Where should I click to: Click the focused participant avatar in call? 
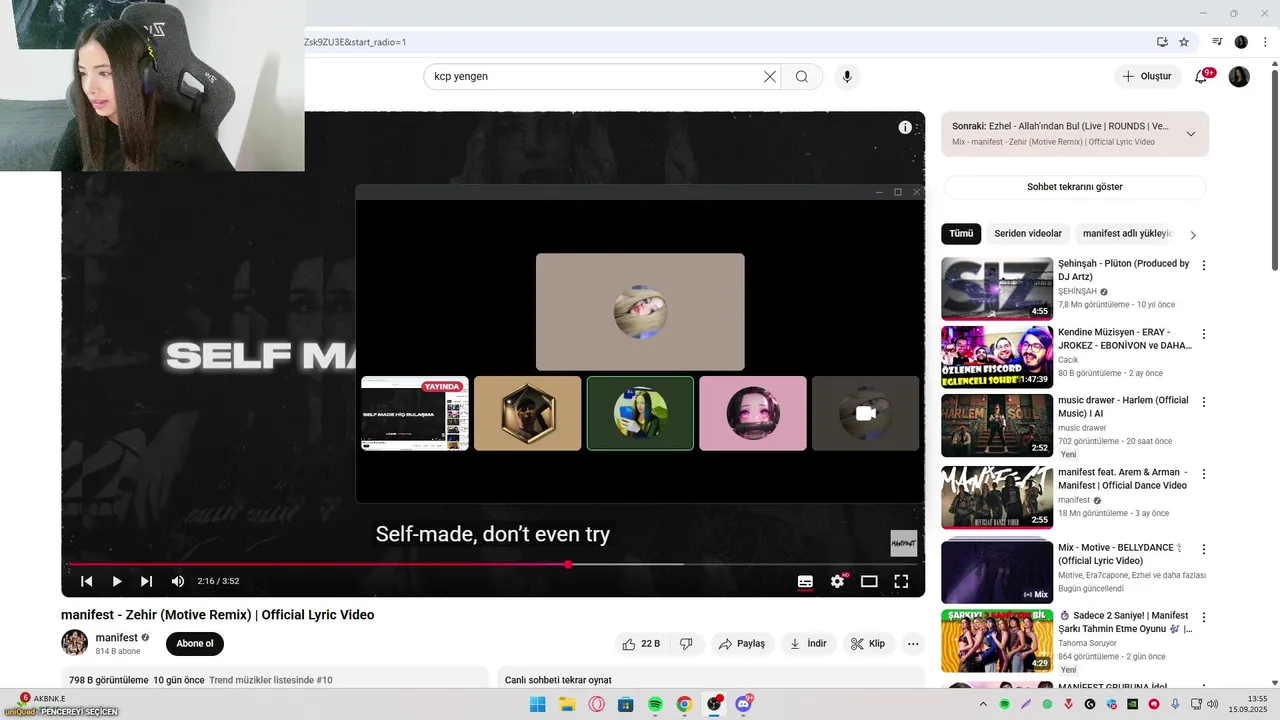click(640, 312)
